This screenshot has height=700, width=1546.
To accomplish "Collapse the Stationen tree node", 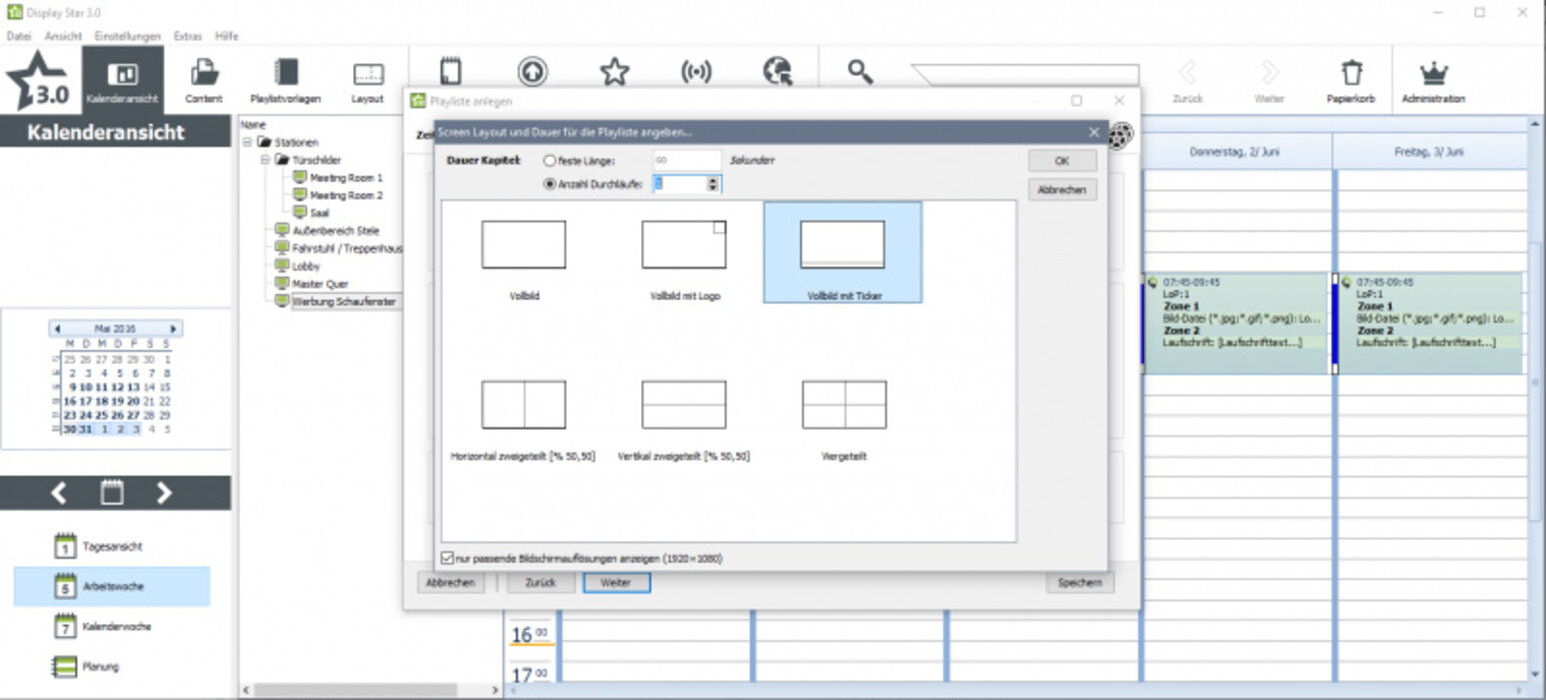I will coord(248,143).
